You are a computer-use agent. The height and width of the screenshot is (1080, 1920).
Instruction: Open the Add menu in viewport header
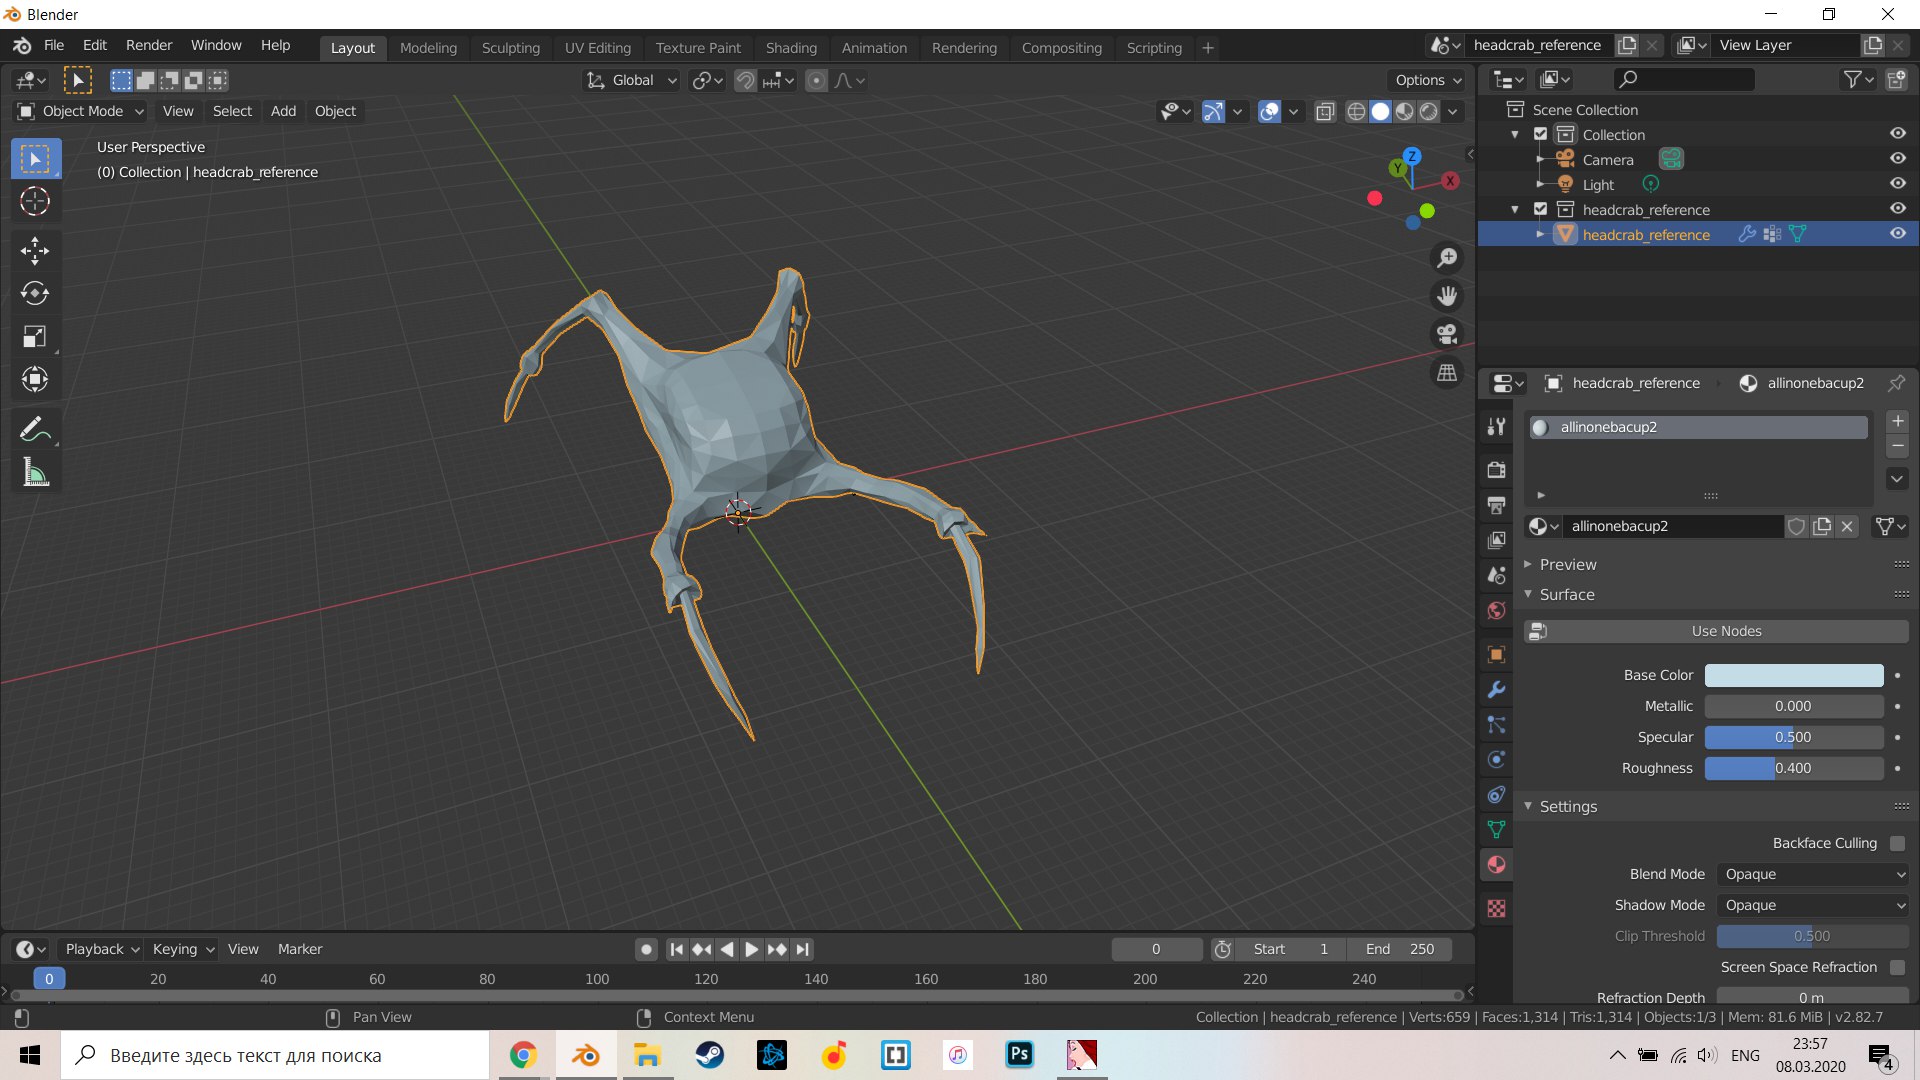[x=283, y=111]
